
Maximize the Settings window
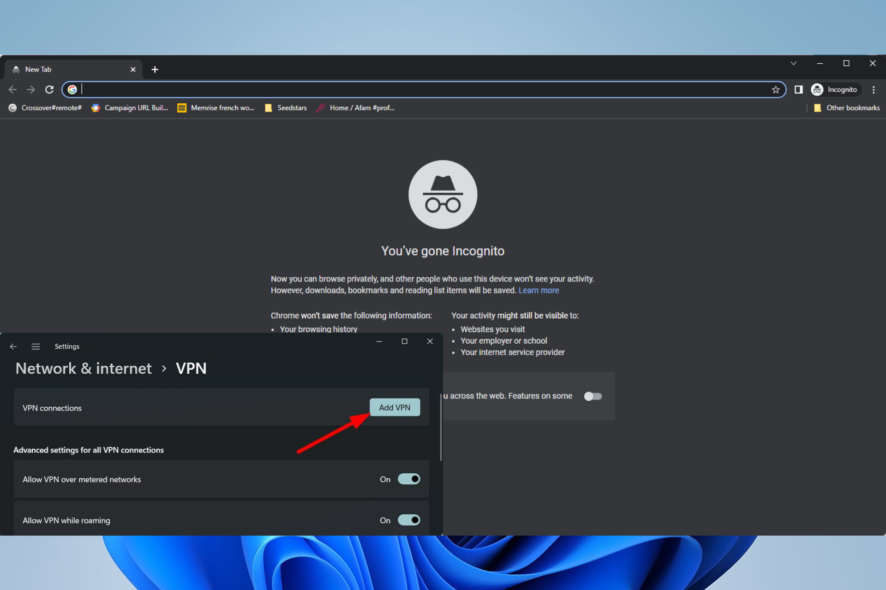[405, 341]
